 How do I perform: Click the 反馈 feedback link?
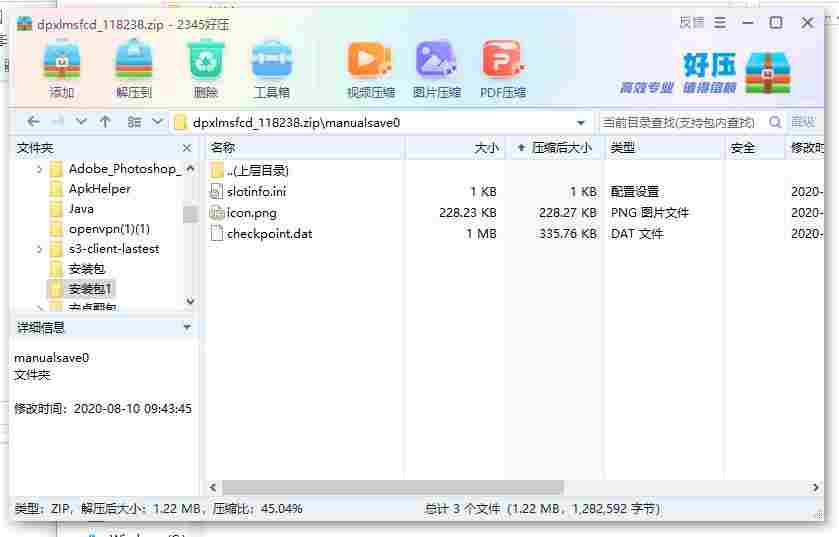691,22
